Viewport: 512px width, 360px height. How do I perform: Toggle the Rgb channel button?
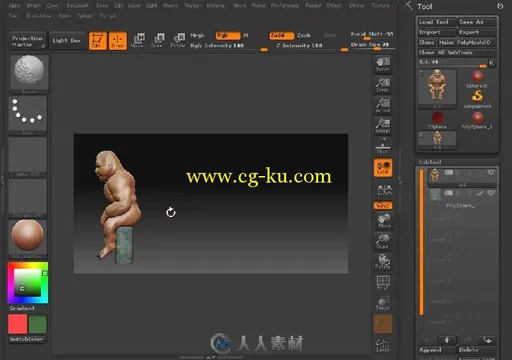click(228, 35)
